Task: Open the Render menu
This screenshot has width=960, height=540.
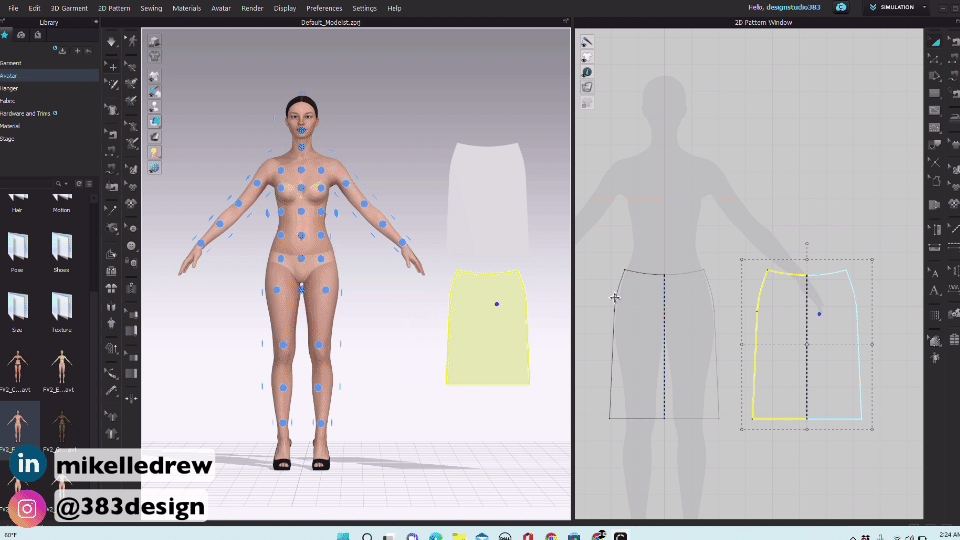Action: pos(252,8)
